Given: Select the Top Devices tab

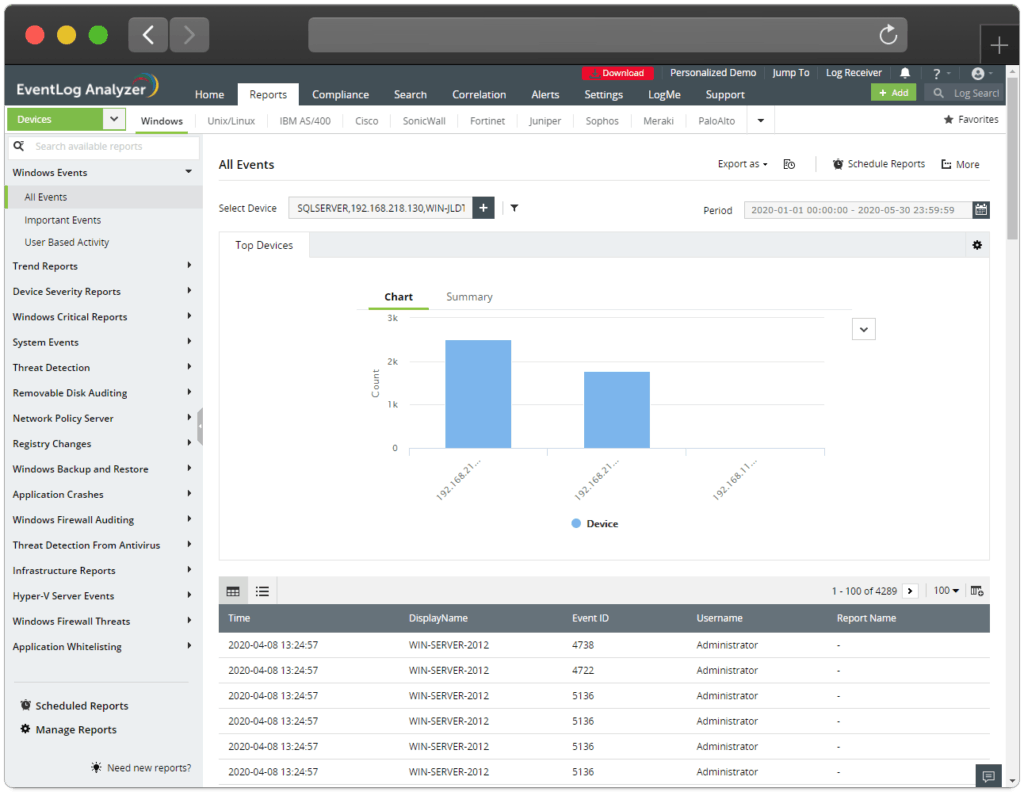Looking at the screenshot, I should tap(264, 245).
